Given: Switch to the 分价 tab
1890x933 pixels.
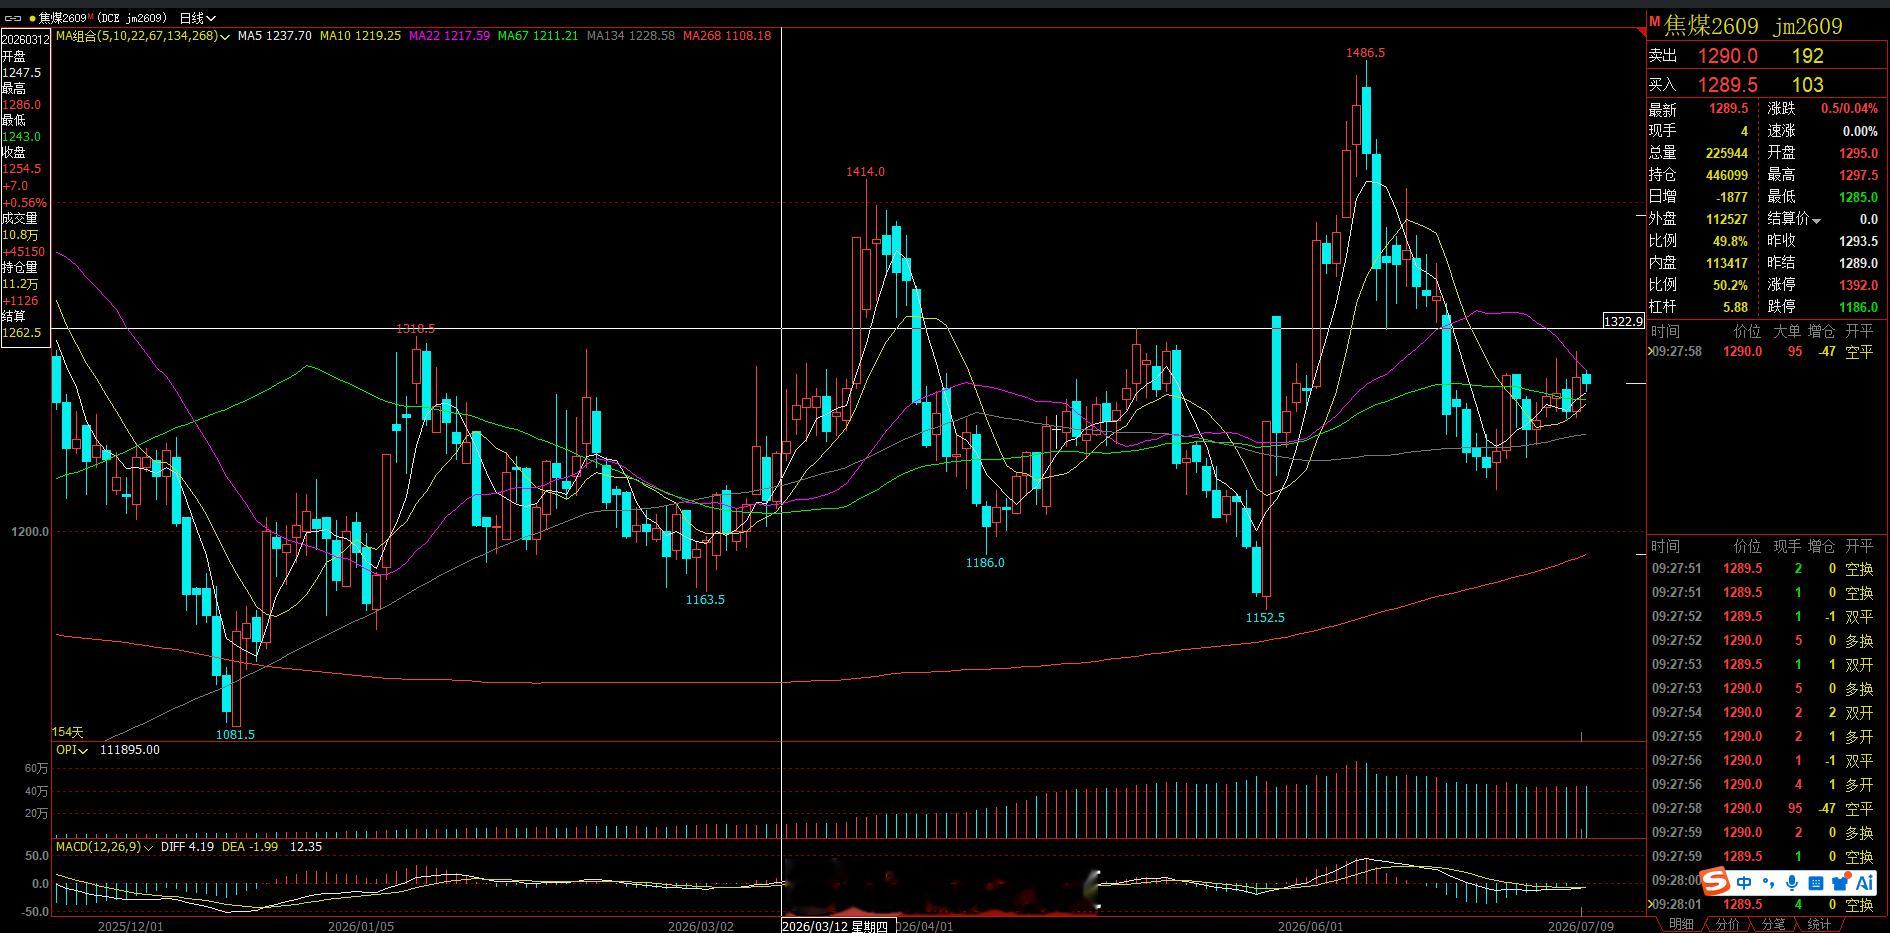Looking at the screenshot, I should coord(1728,924).
